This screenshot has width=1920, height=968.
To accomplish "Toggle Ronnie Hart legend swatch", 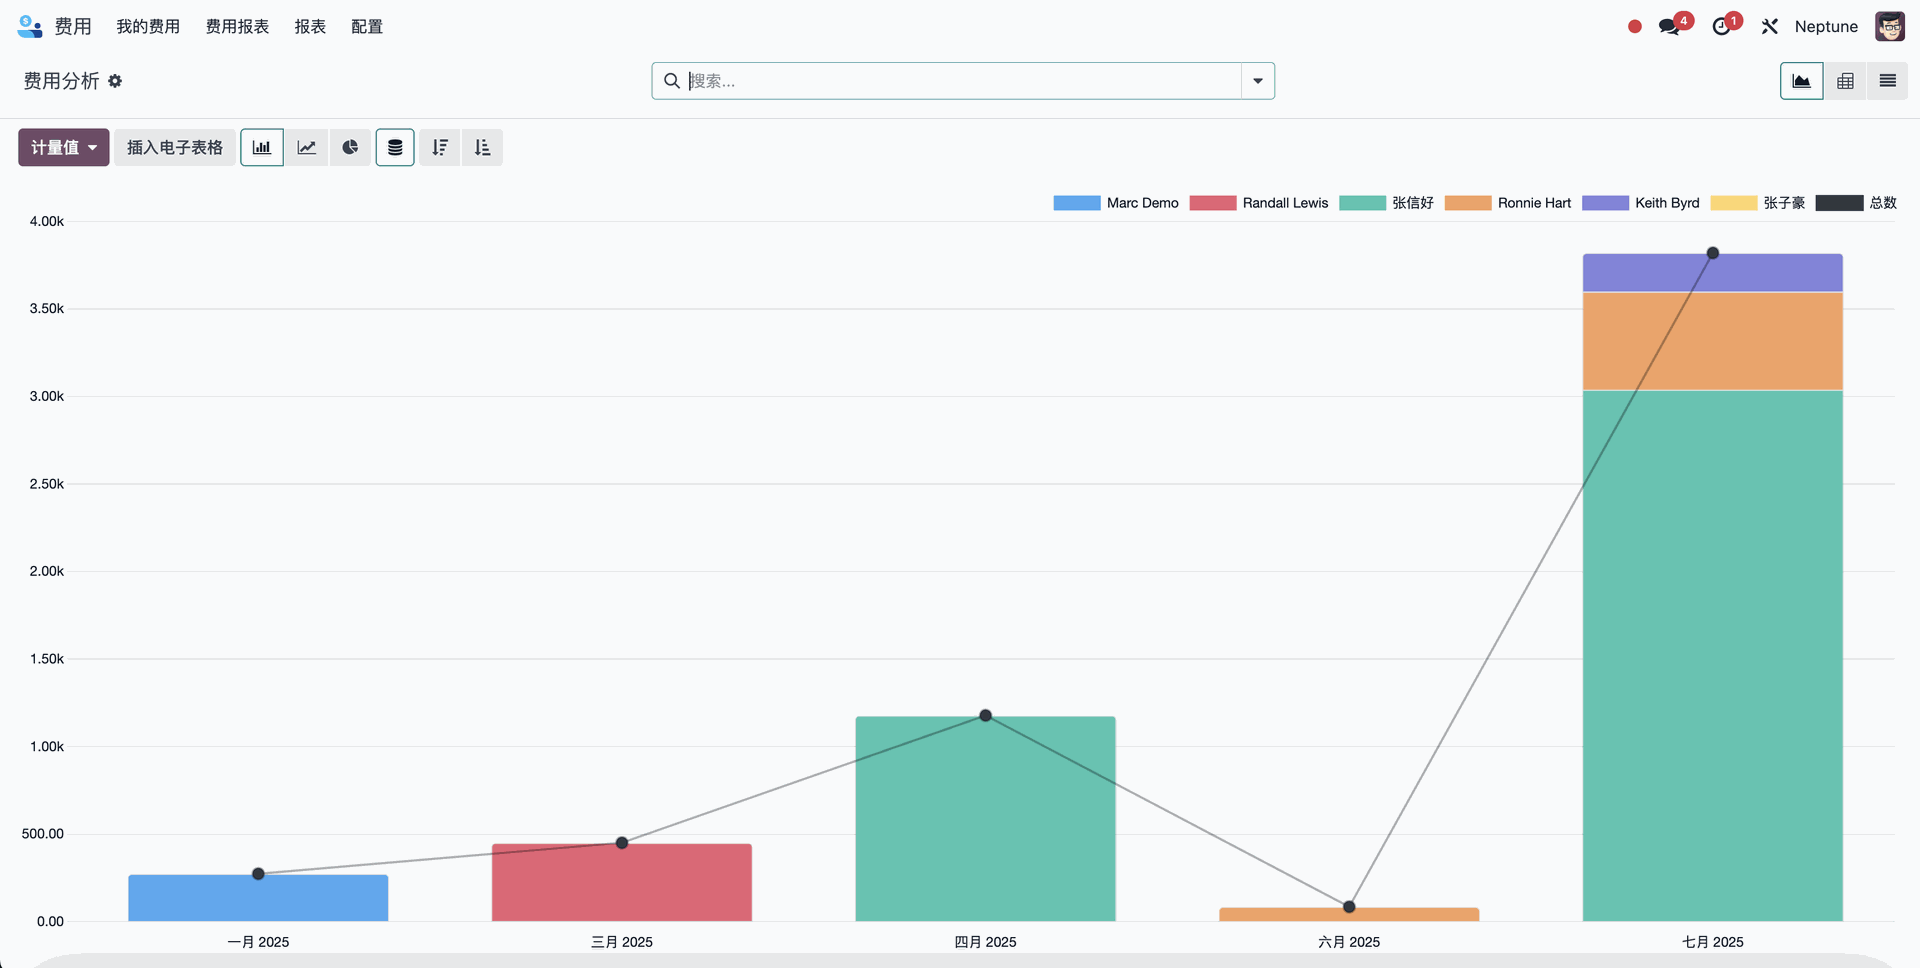I will tap(1468, 203).
